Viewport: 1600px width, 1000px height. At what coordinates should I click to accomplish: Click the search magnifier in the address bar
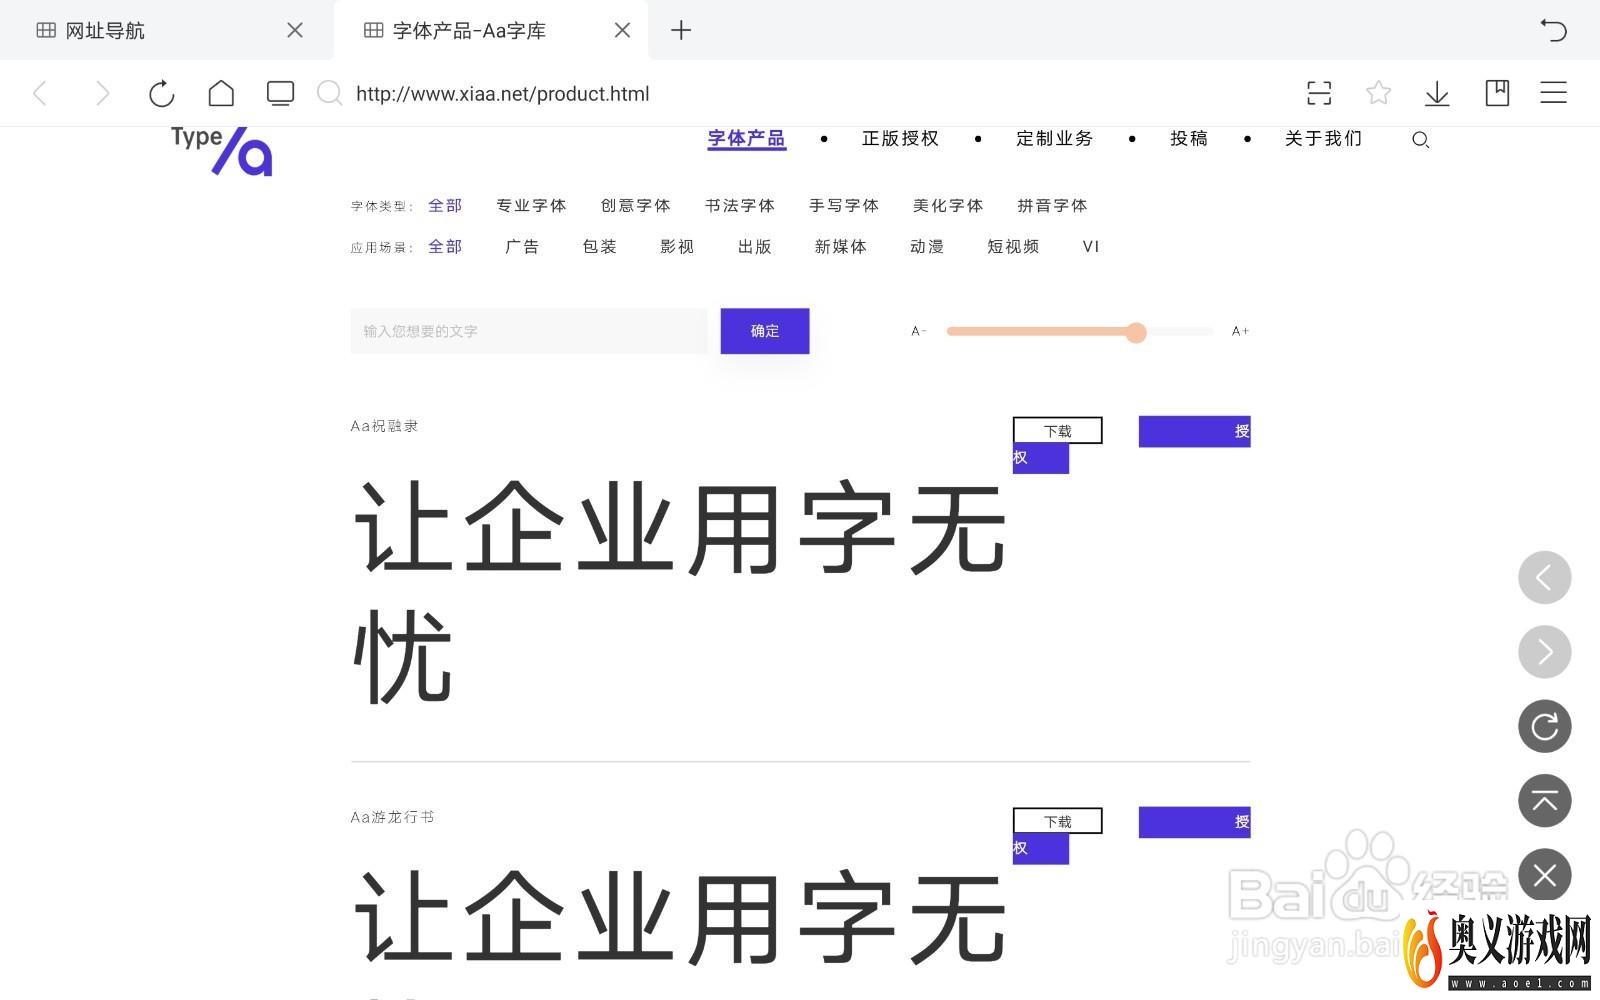click(x=329, y=93)
